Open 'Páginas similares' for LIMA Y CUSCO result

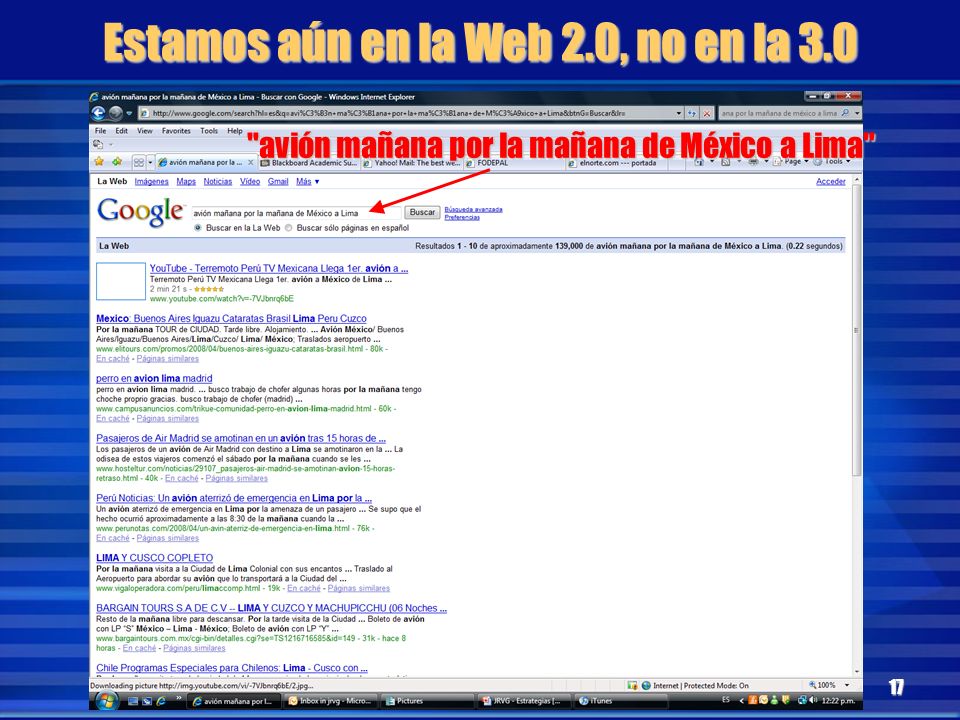(359, 588)
